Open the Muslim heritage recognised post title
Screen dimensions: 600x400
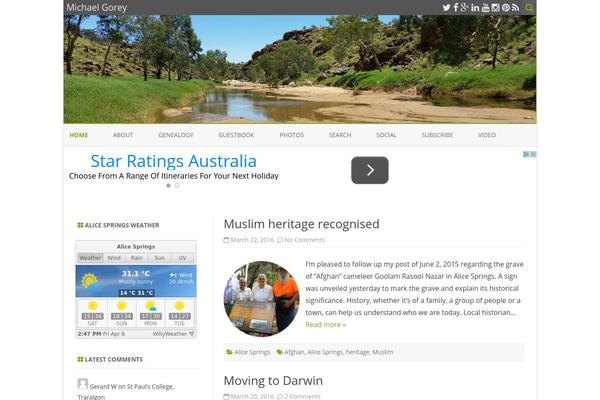coord(302,224)
